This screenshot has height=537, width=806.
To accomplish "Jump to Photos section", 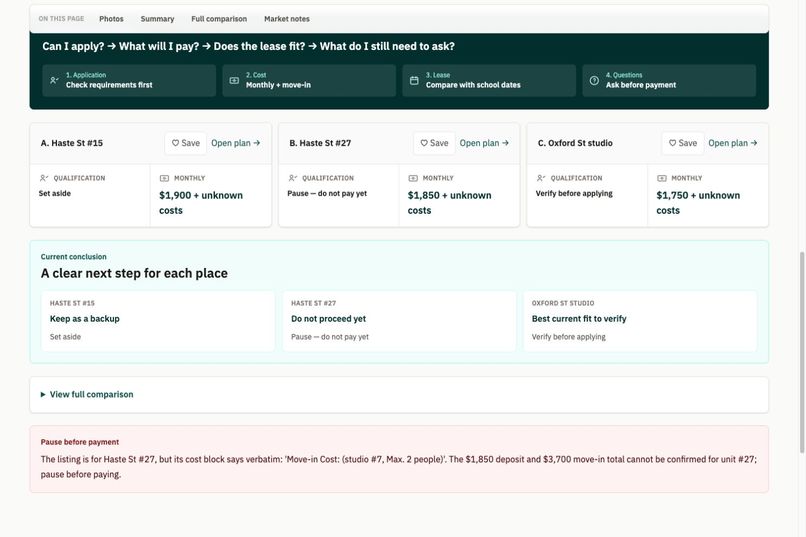I will pyautogui.click(x=112, y=19).
